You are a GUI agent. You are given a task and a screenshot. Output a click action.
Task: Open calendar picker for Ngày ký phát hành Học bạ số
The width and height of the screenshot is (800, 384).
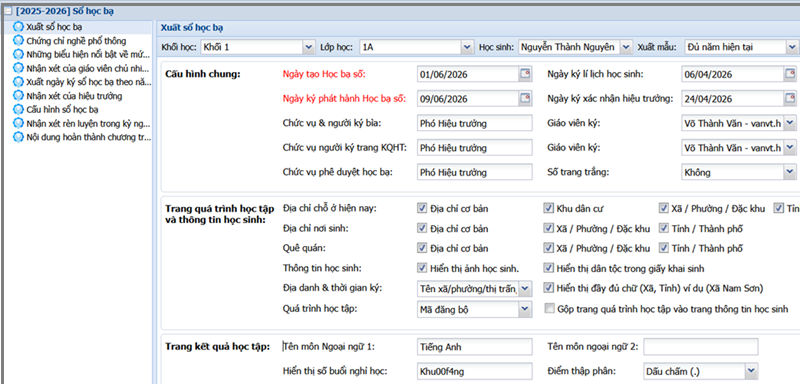coord(525,98)
